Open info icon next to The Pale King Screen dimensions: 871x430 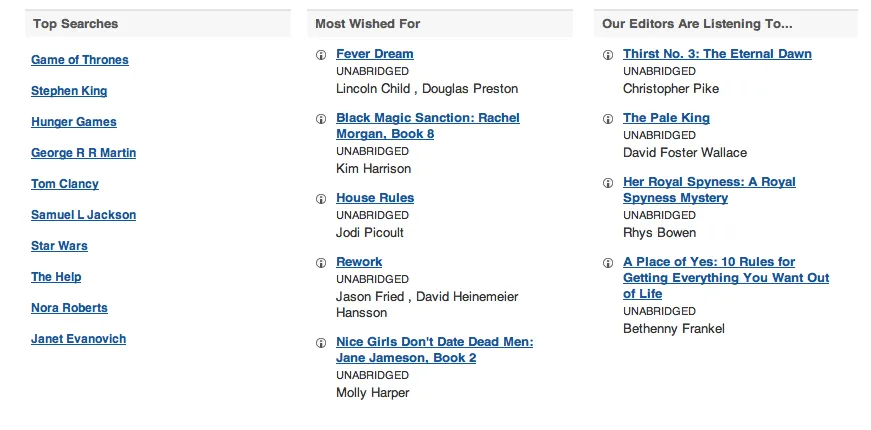coord(608,119)
